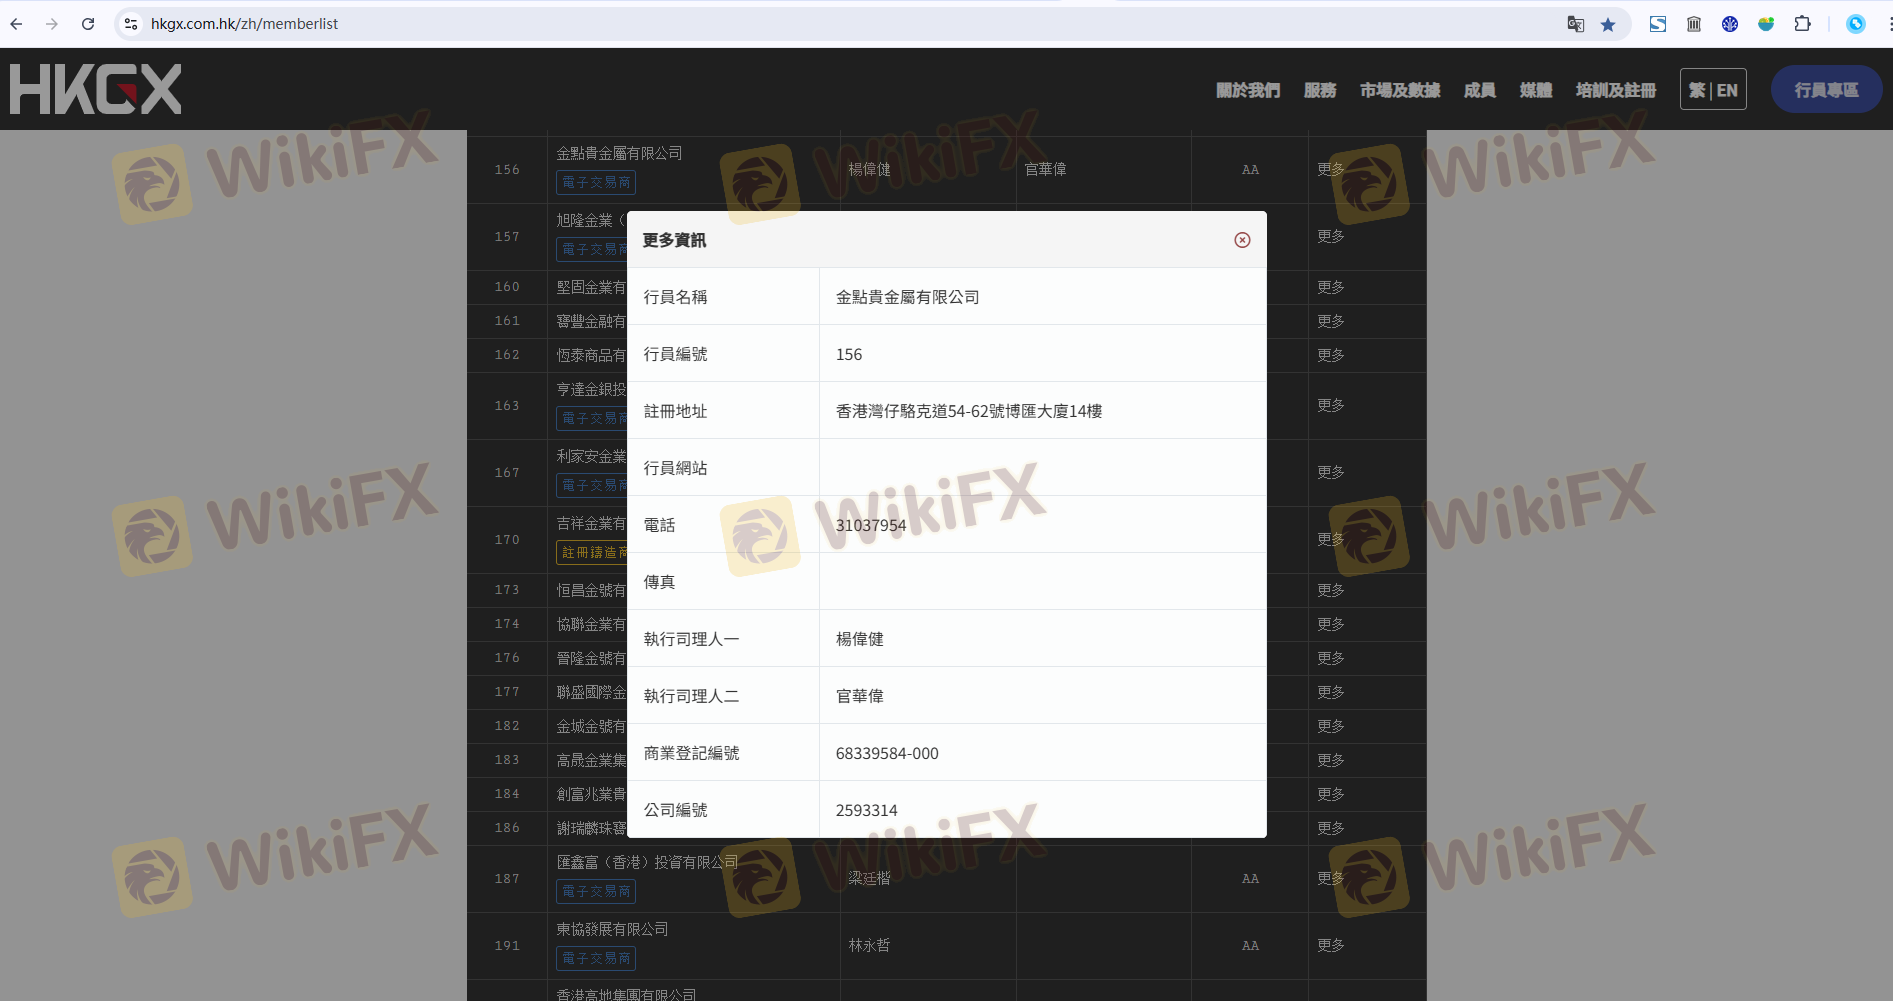1893x1001 pixels.
Task: Click 更多 for member 167
Action: 1331,473
